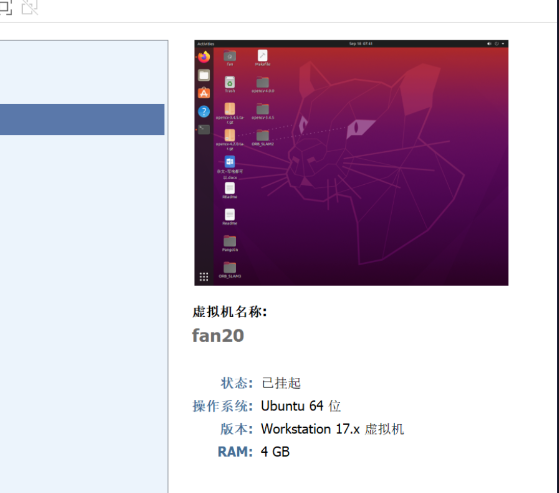Click the Workstation 17.x 虚拟机 version value
Screen dimensions: 559x493
[332, 429]
